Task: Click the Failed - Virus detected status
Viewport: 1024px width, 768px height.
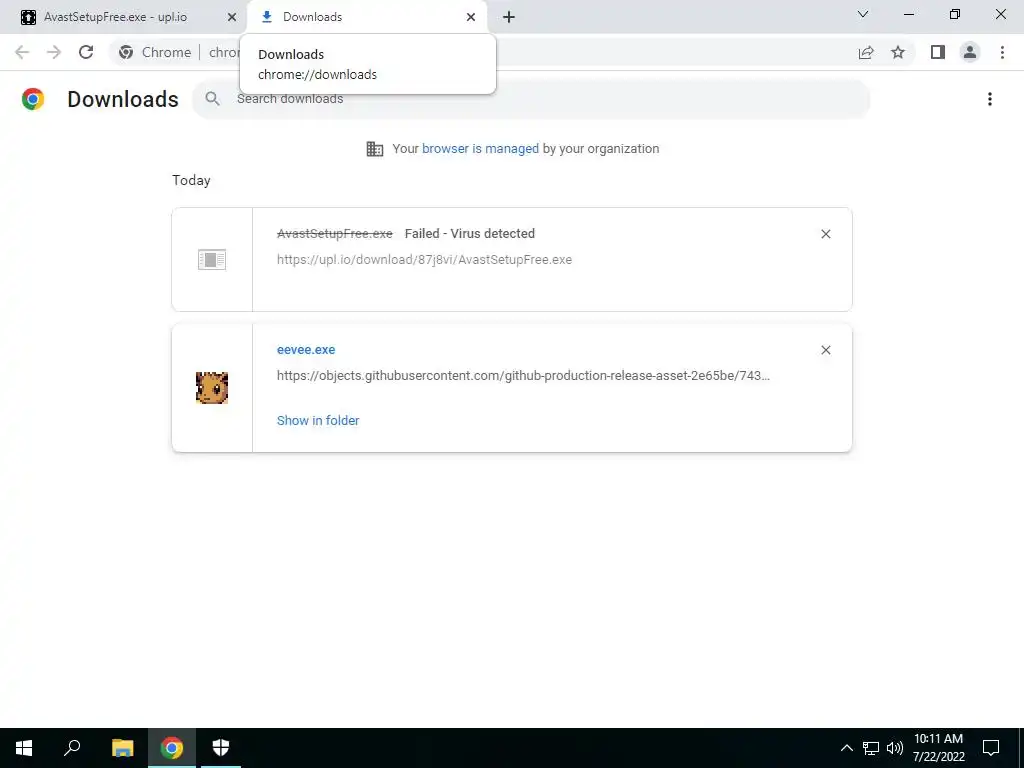Action: (470, 234)
